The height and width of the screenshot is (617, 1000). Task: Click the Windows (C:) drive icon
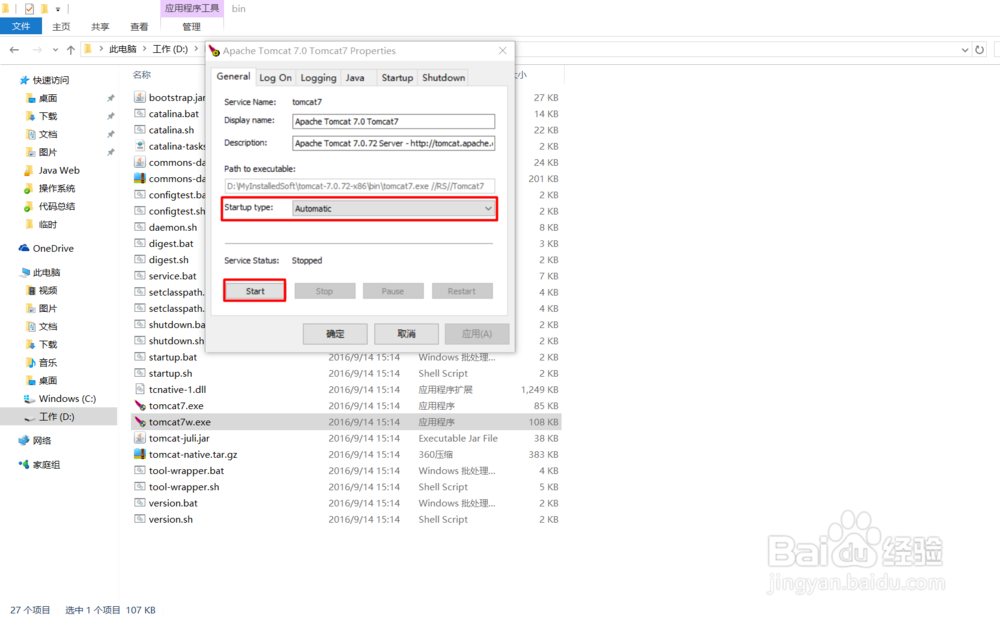(29, 399)
